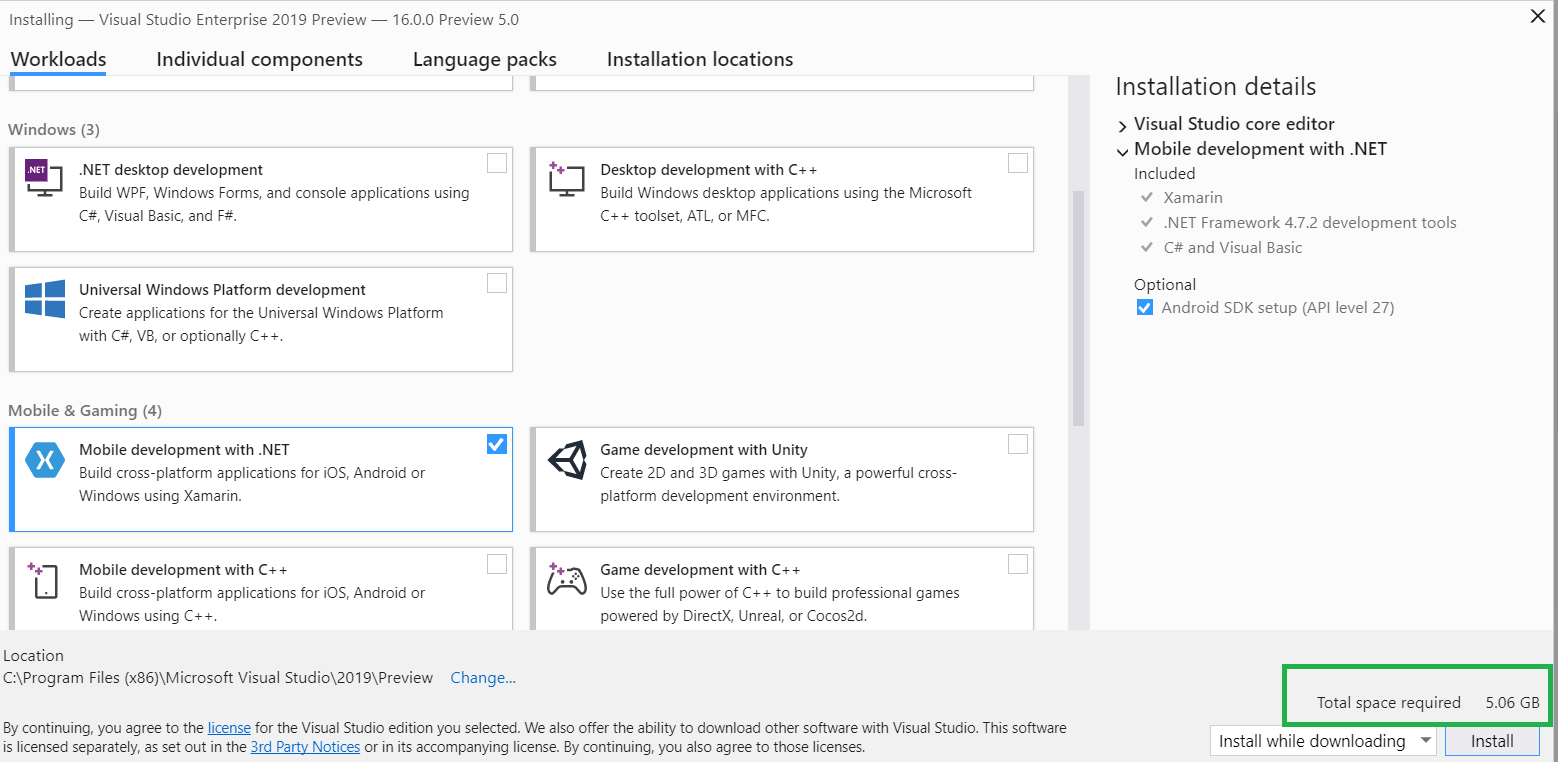Enable the .NET desktop development workload checkbox

click(x=497, y=163)
